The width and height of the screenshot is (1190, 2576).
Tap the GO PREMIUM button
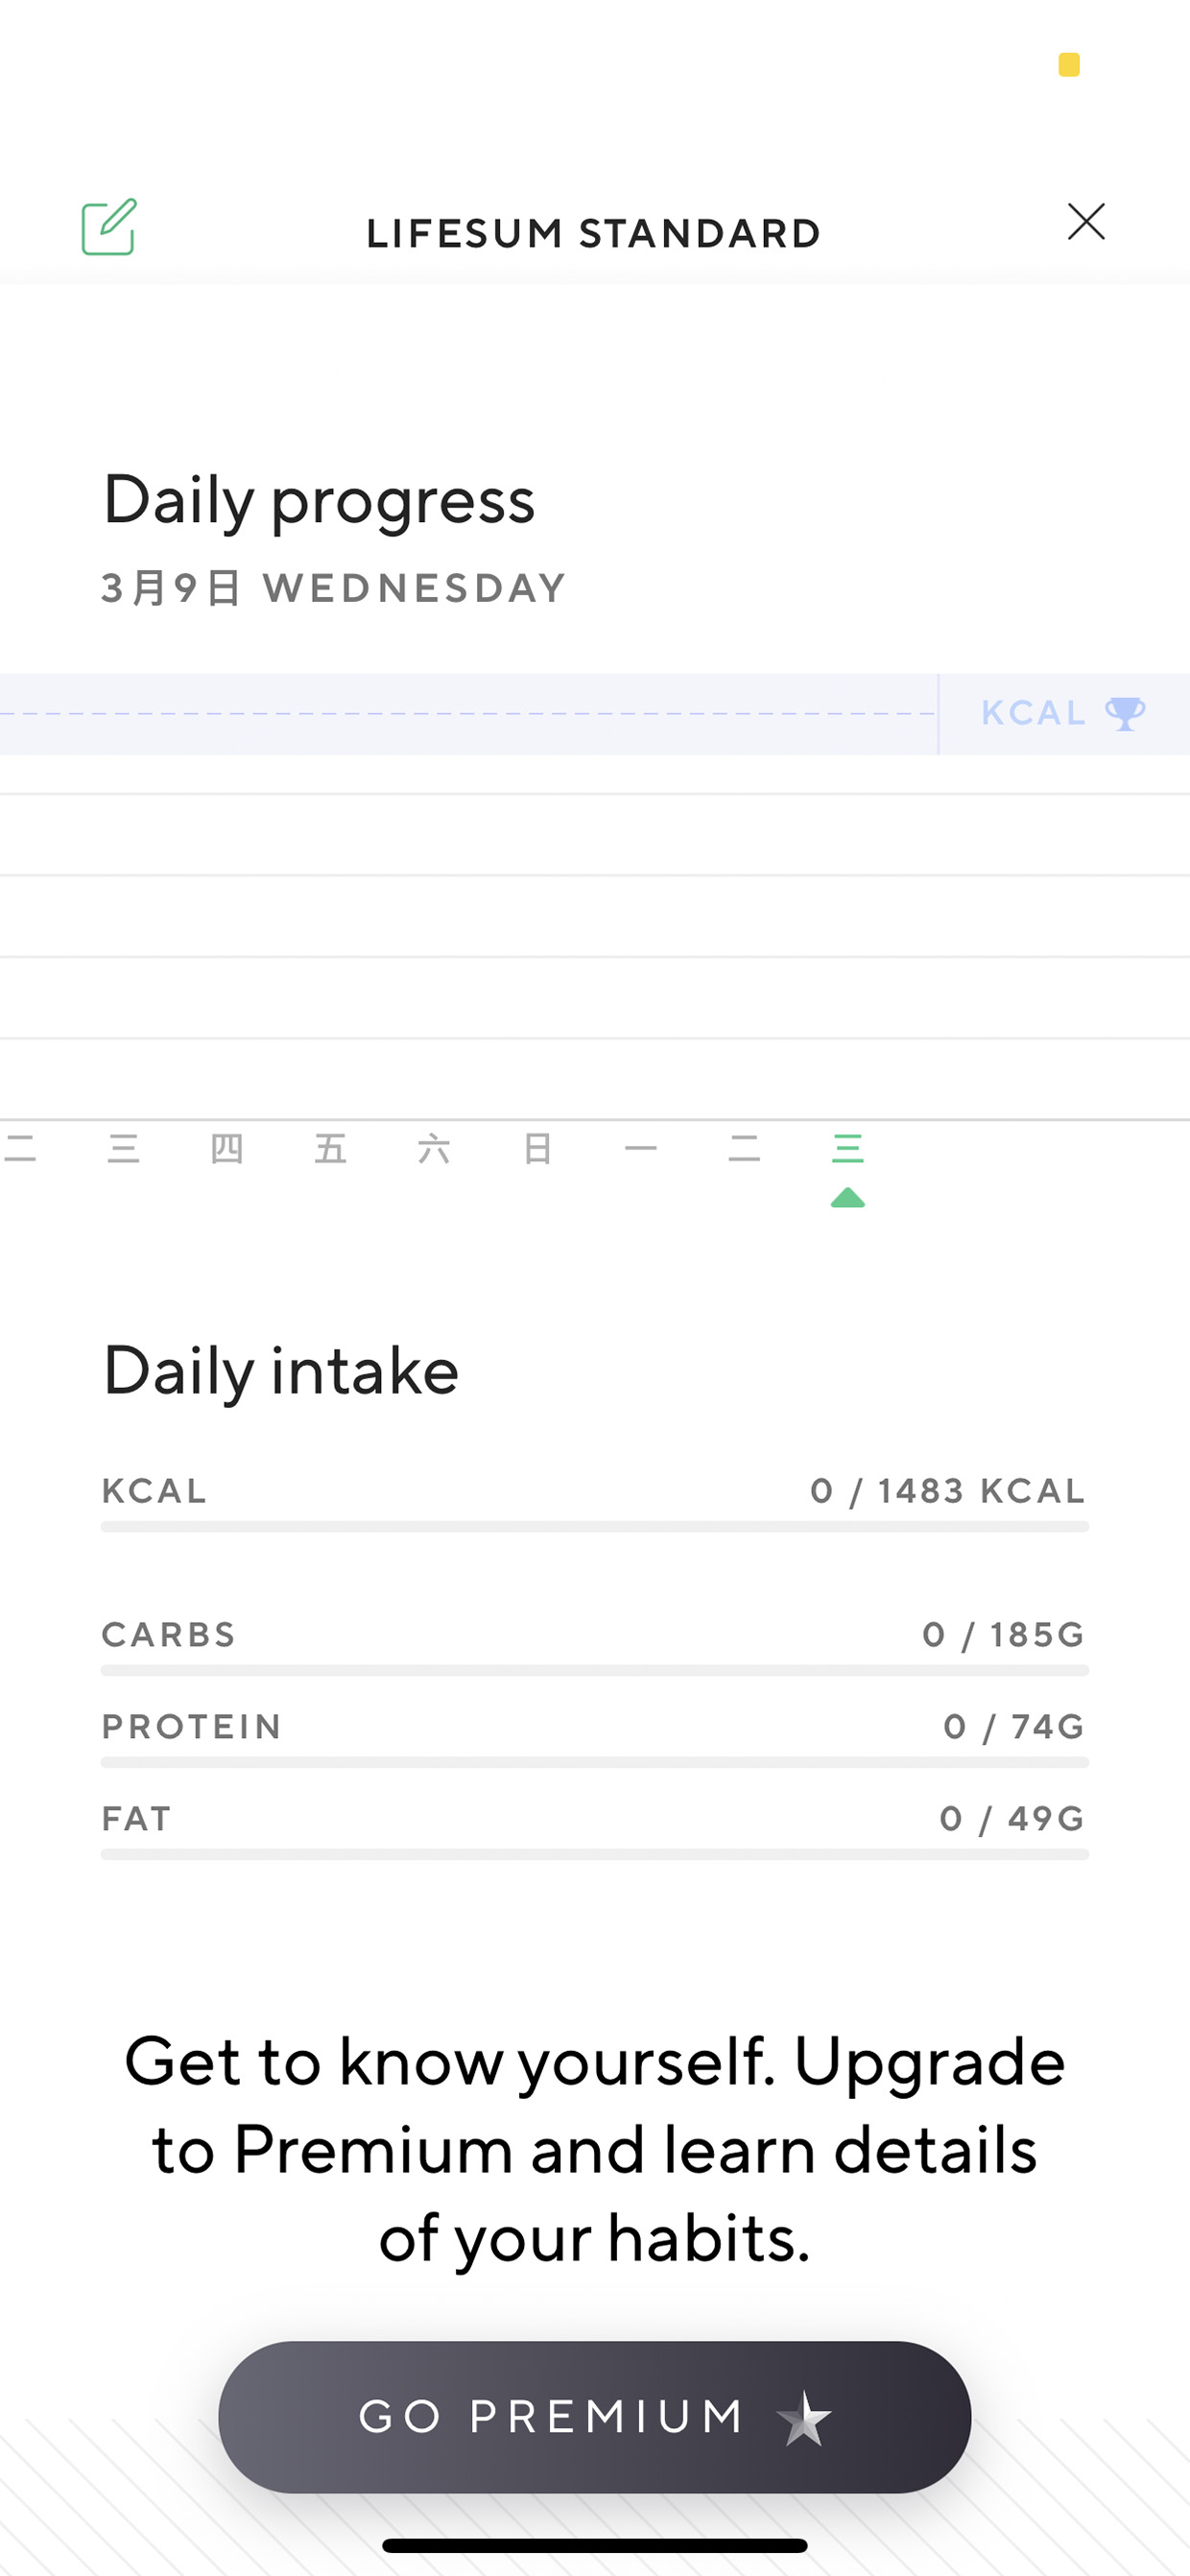tap(595, 2417)
